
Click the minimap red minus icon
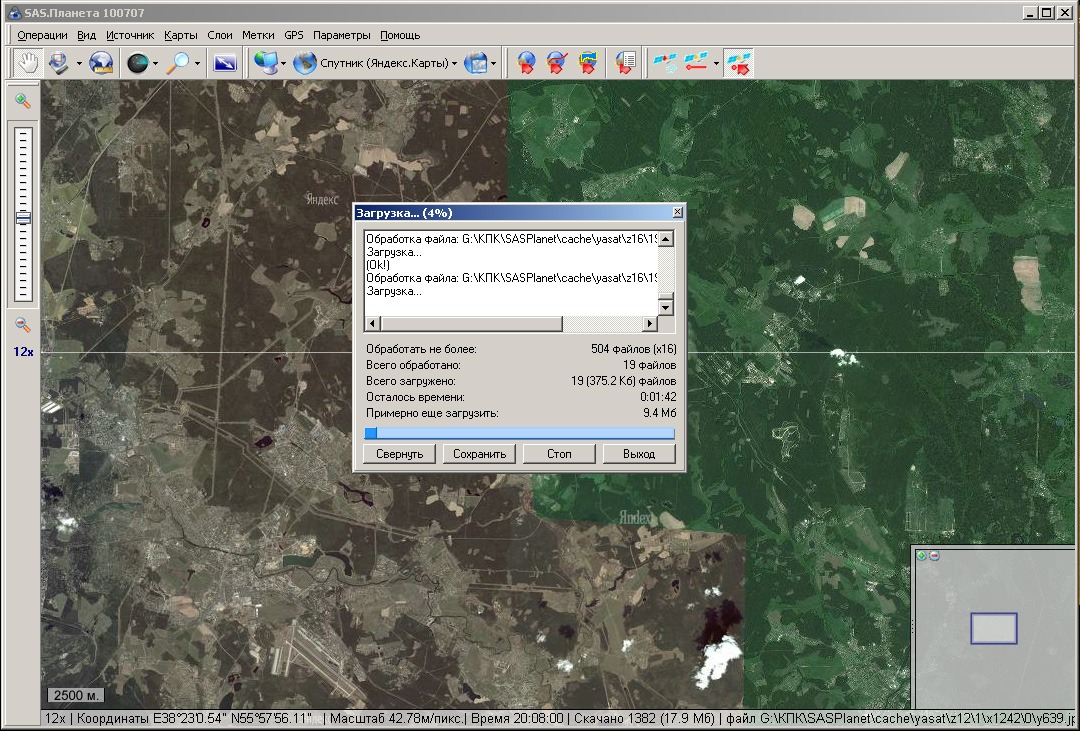pyautogui.click(x=934, y=555)
